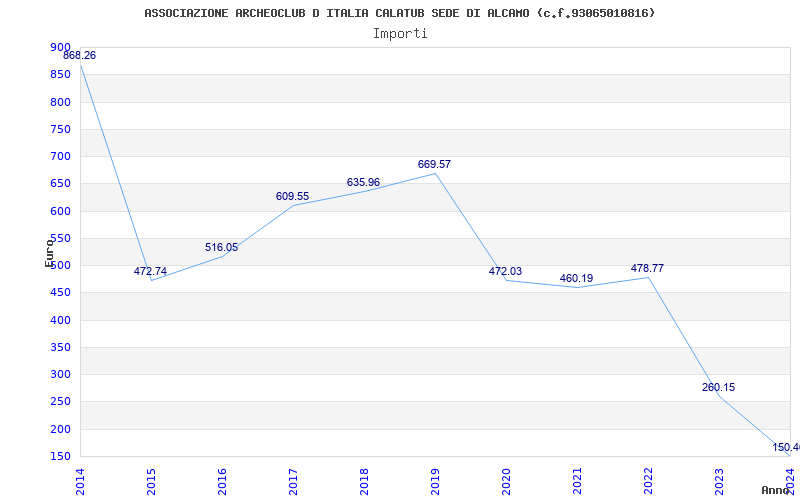Select data label 868.26
This screenshot has width=800, height=500.
click(x=79, y=55)
